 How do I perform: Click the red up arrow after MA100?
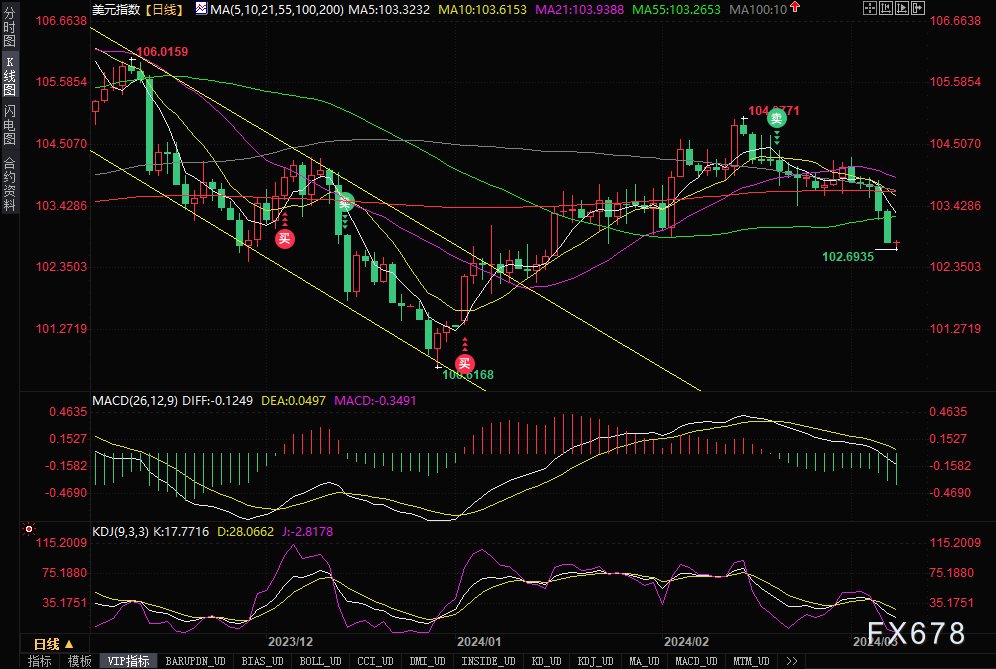795,8
